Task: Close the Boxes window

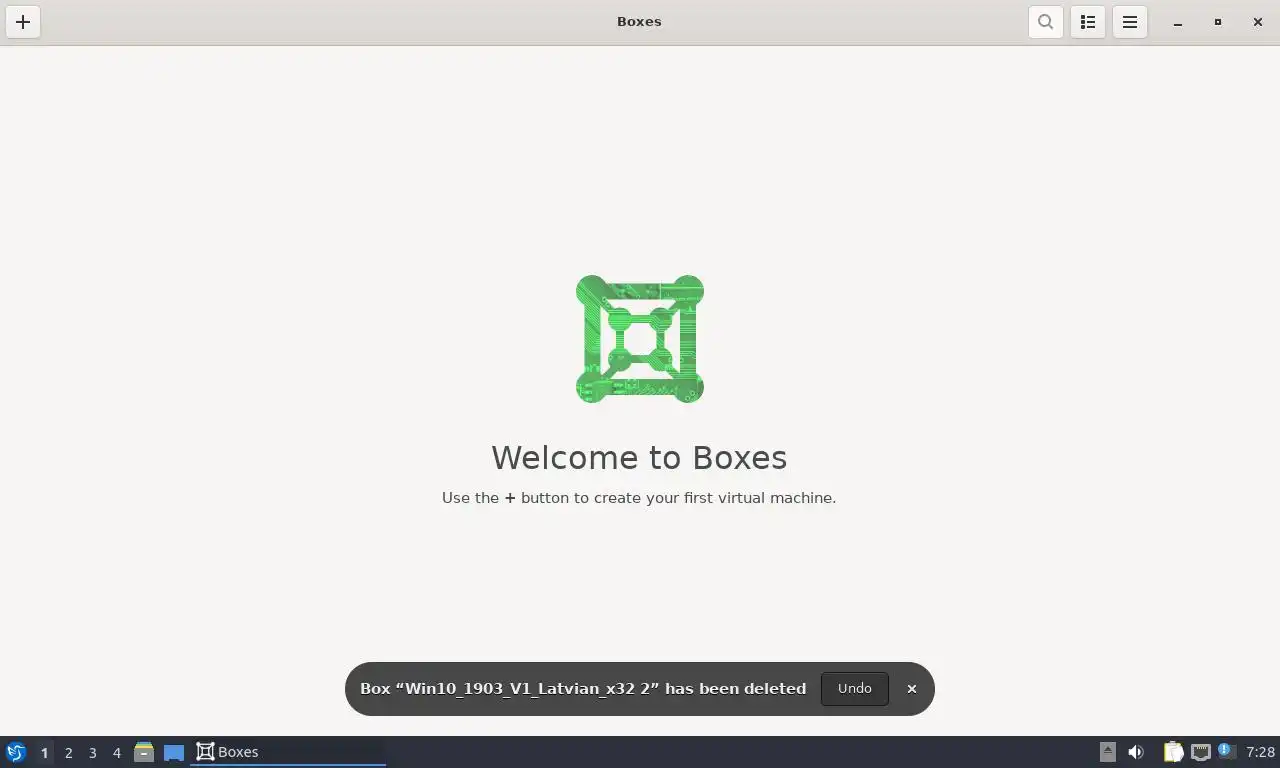Action: (1258, 22)
